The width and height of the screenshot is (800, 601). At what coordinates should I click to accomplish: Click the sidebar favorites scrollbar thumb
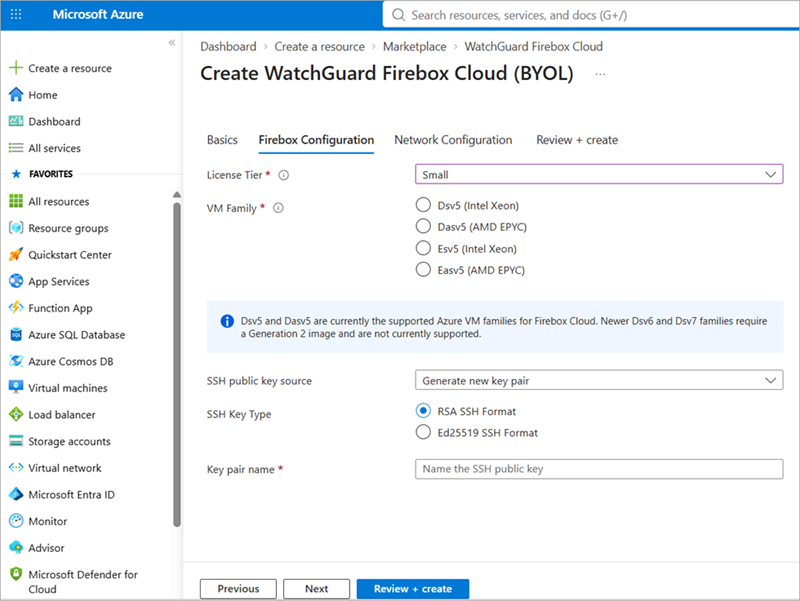click(177, 364)
